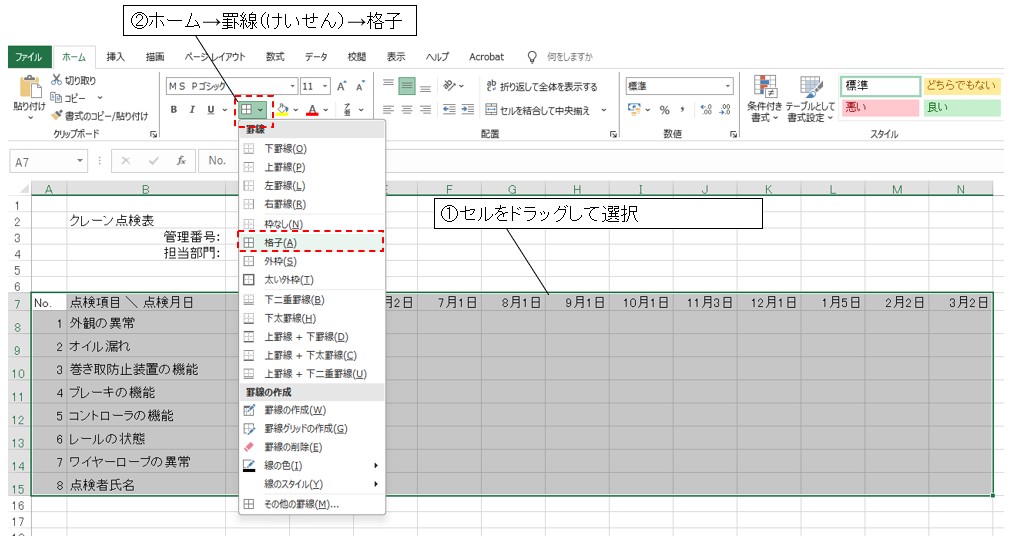
Task: Expand the Name Box dropdown arrow
Action: tap(81, 160)
